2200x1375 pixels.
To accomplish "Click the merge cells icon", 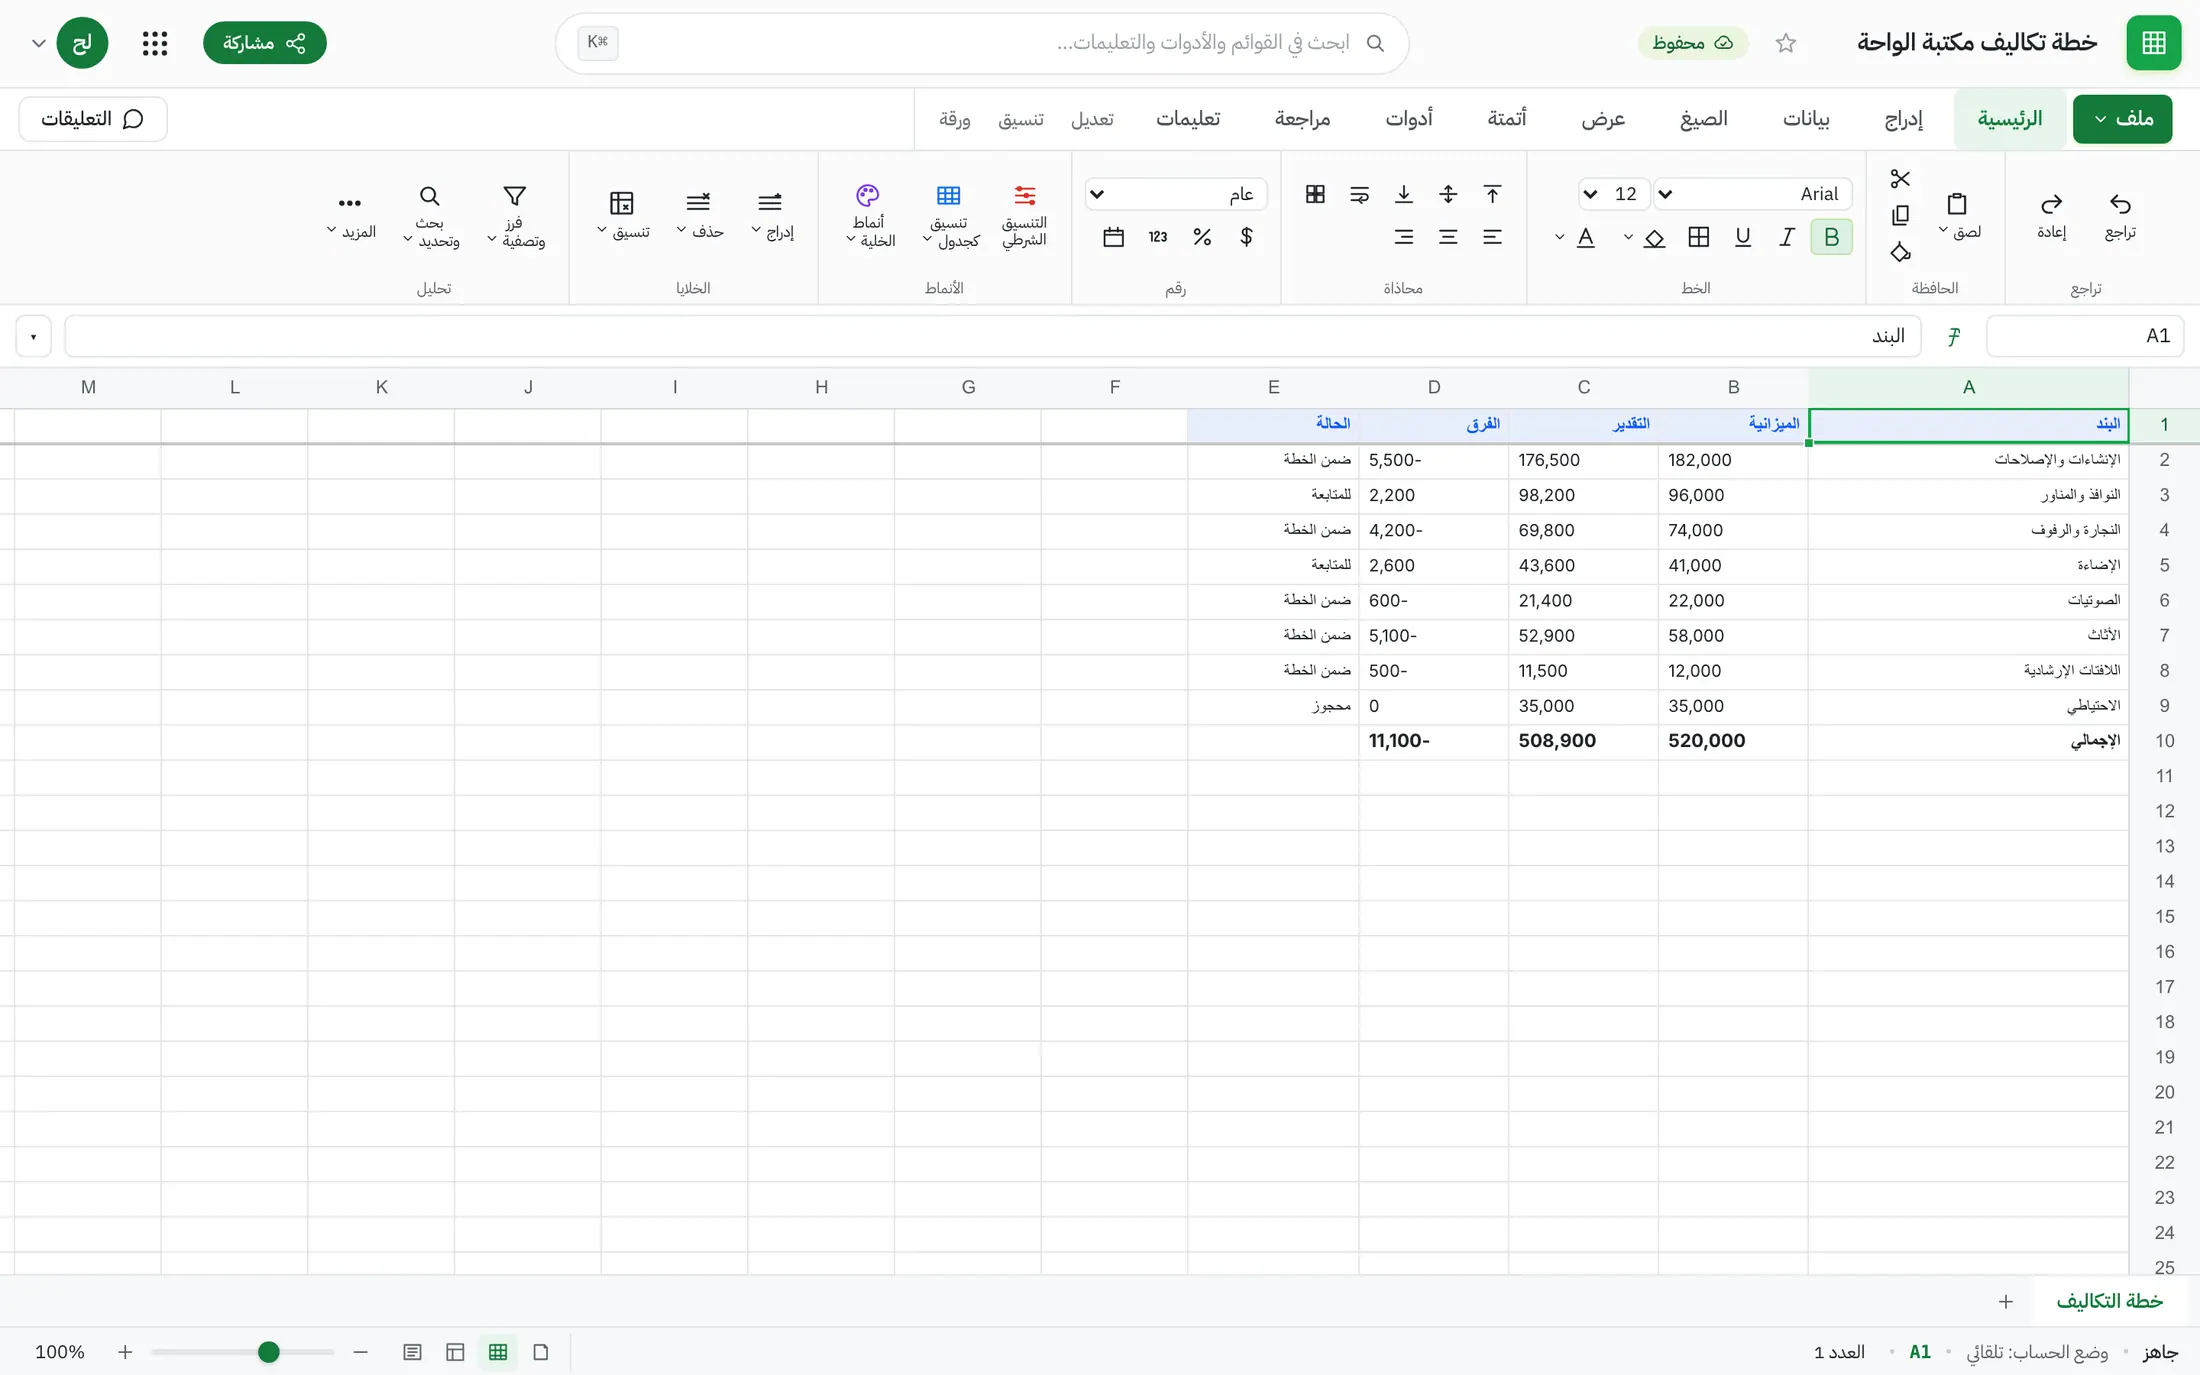I will click(x=1315, y=194).
